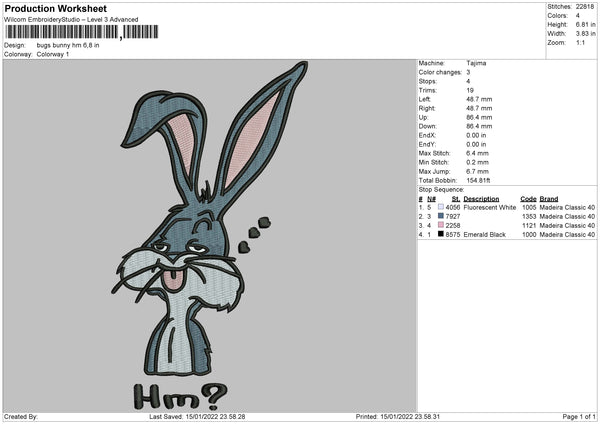Click the 'Max Stitch:' value 6.4 mm

pyautogui.click(x=478, y=153)
